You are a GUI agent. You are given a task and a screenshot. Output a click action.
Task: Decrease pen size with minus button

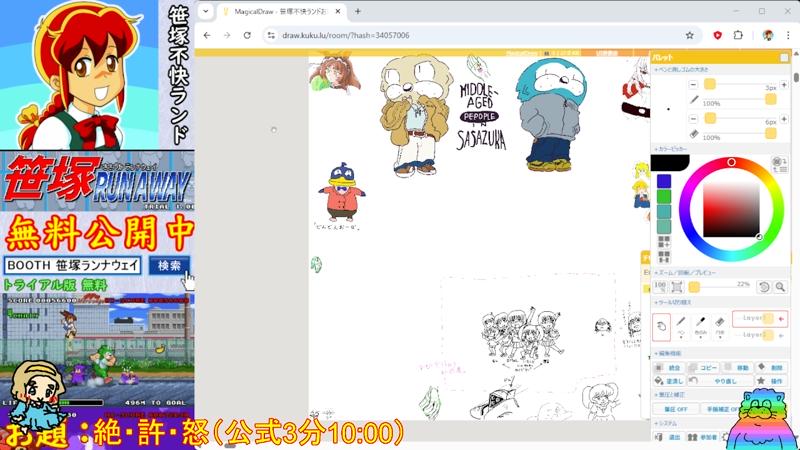click(x=693, y=85)
